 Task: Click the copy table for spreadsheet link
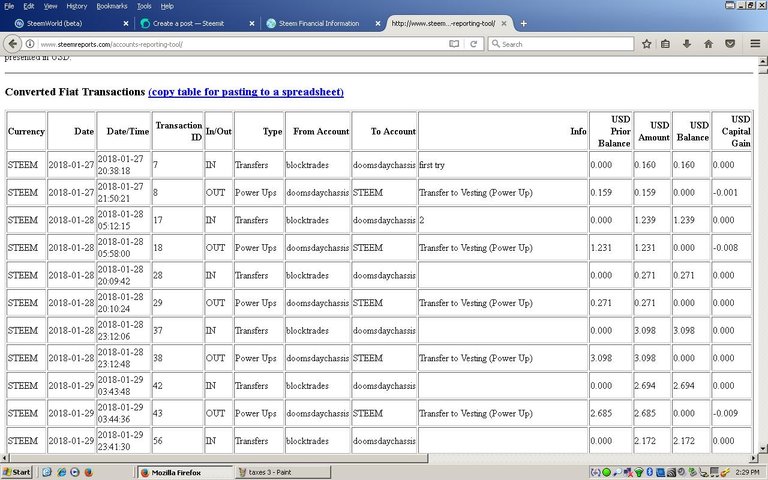(x=246, y=92)
